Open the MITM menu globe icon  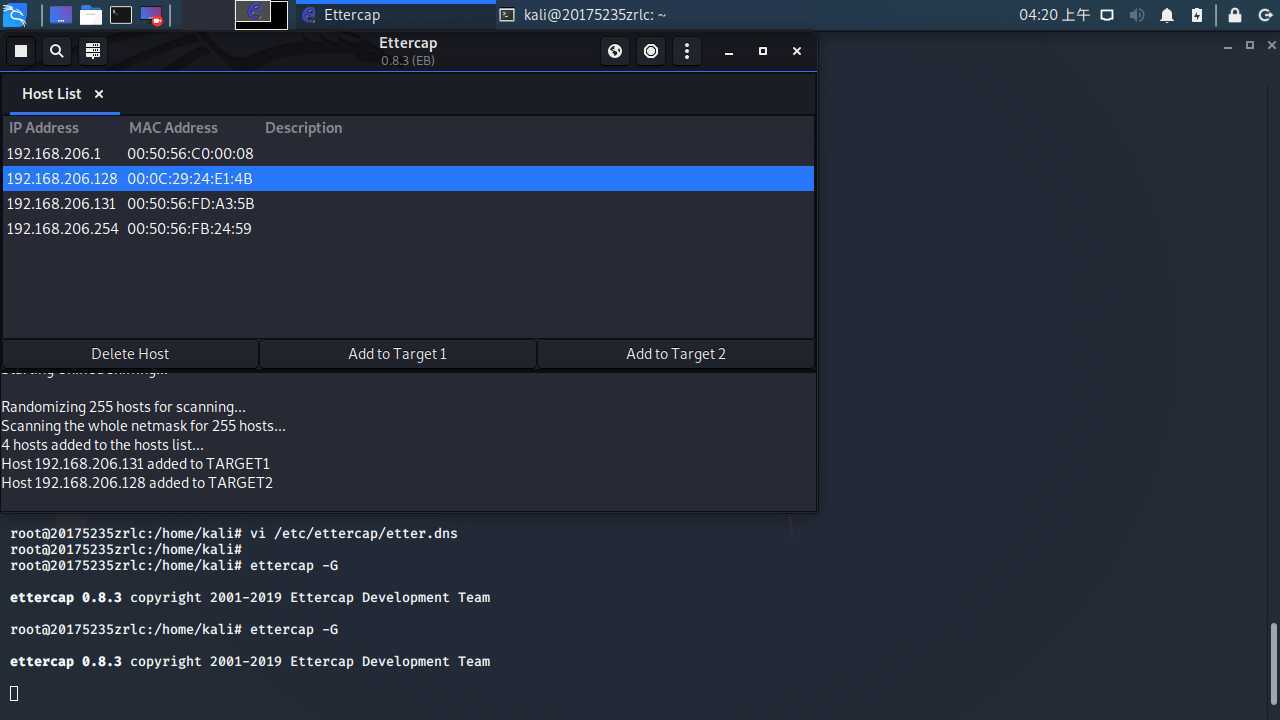(x=615, y=51)
